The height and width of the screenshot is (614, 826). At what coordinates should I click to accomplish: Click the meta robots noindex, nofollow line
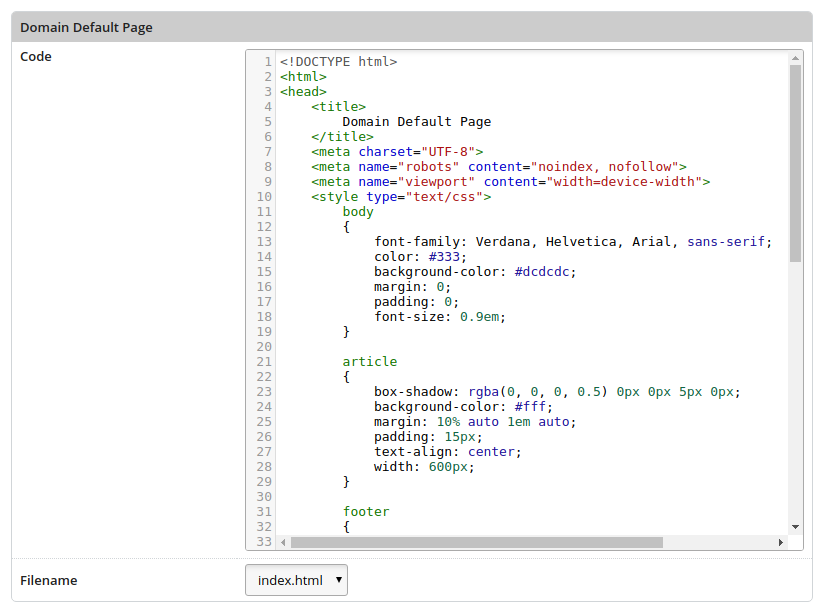(499, 167)
